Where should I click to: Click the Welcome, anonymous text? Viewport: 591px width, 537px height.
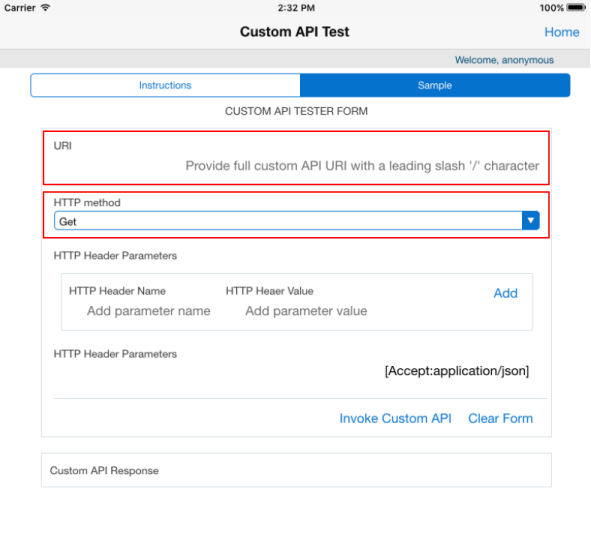(x=504, y=60)
